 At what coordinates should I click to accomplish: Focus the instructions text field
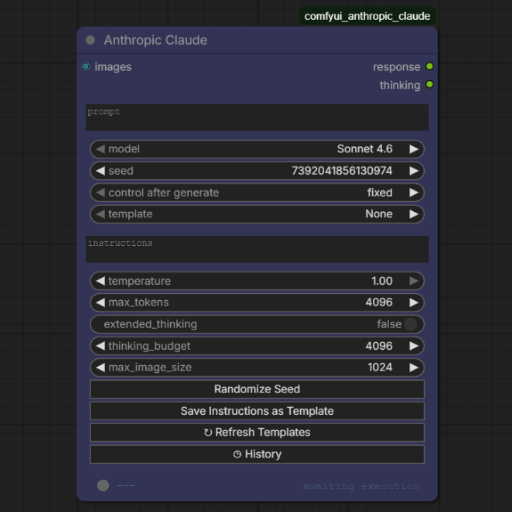(x=257, y=249)
